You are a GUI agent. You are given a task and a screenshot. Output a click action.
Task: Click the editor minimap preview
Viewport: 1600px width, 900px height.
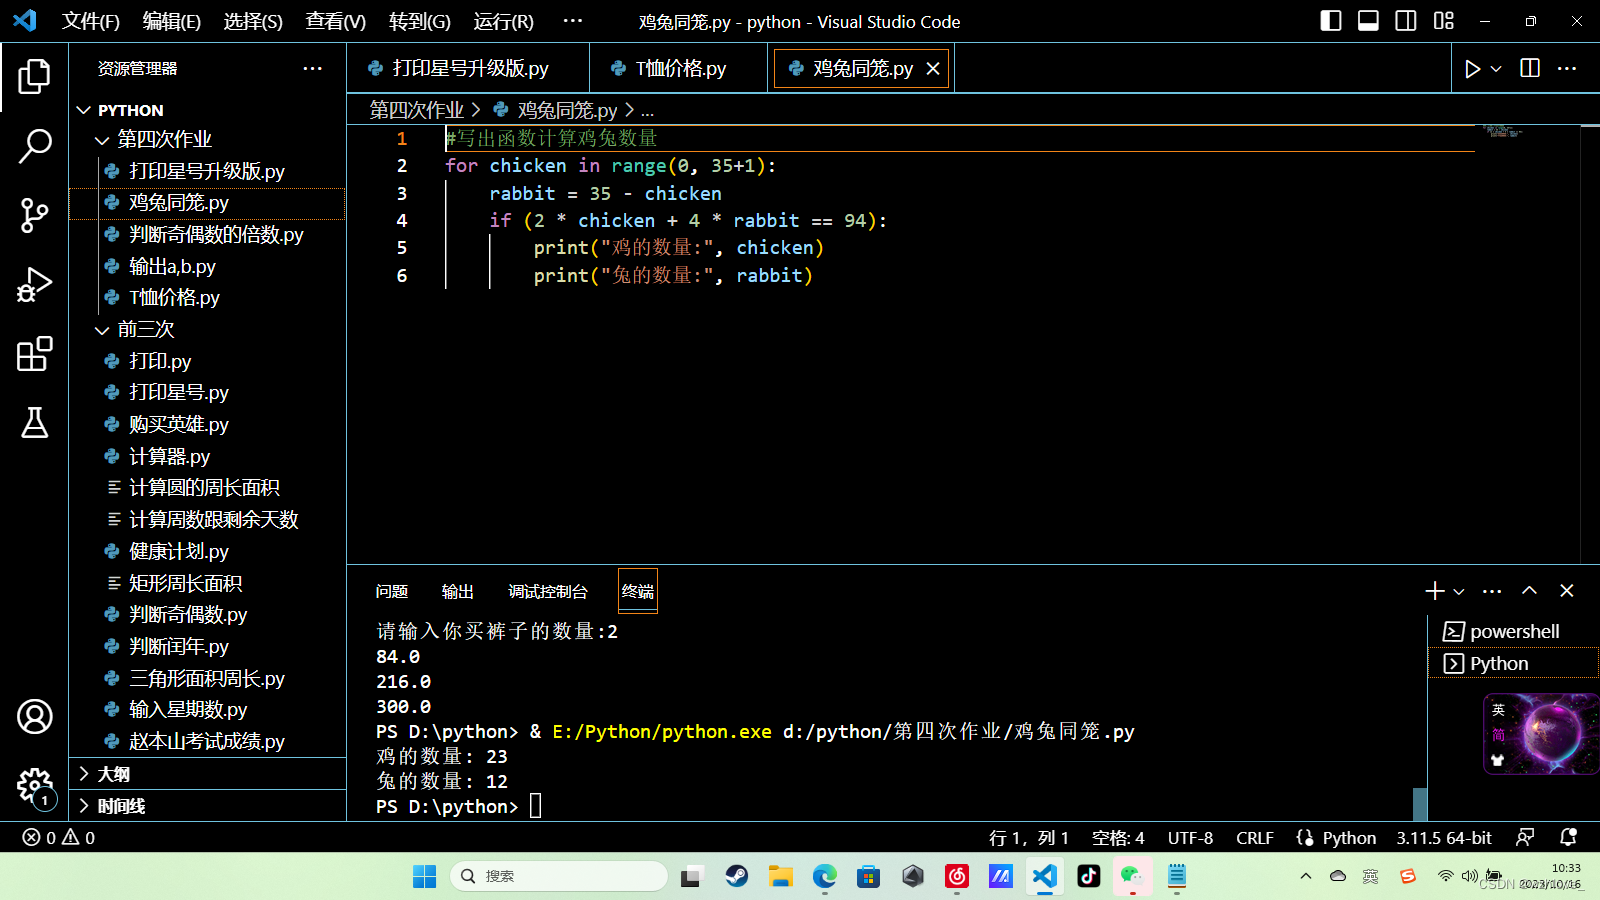tap(1503, 131)
